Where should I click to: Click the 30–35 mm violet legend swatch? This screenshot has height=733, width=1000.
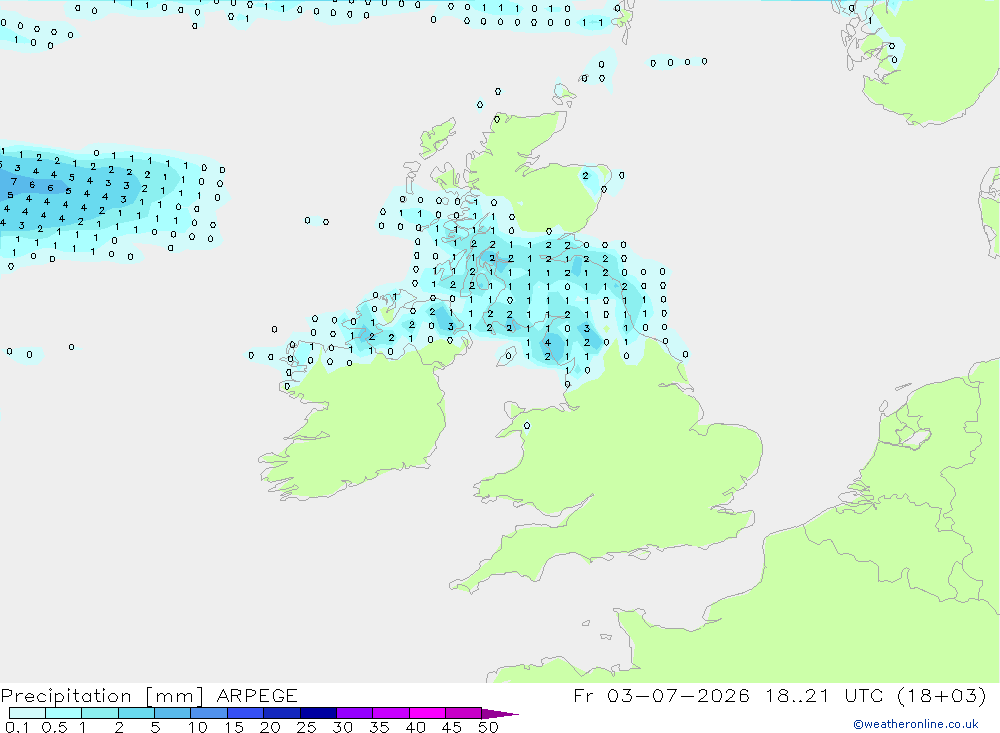click(354, 713)
